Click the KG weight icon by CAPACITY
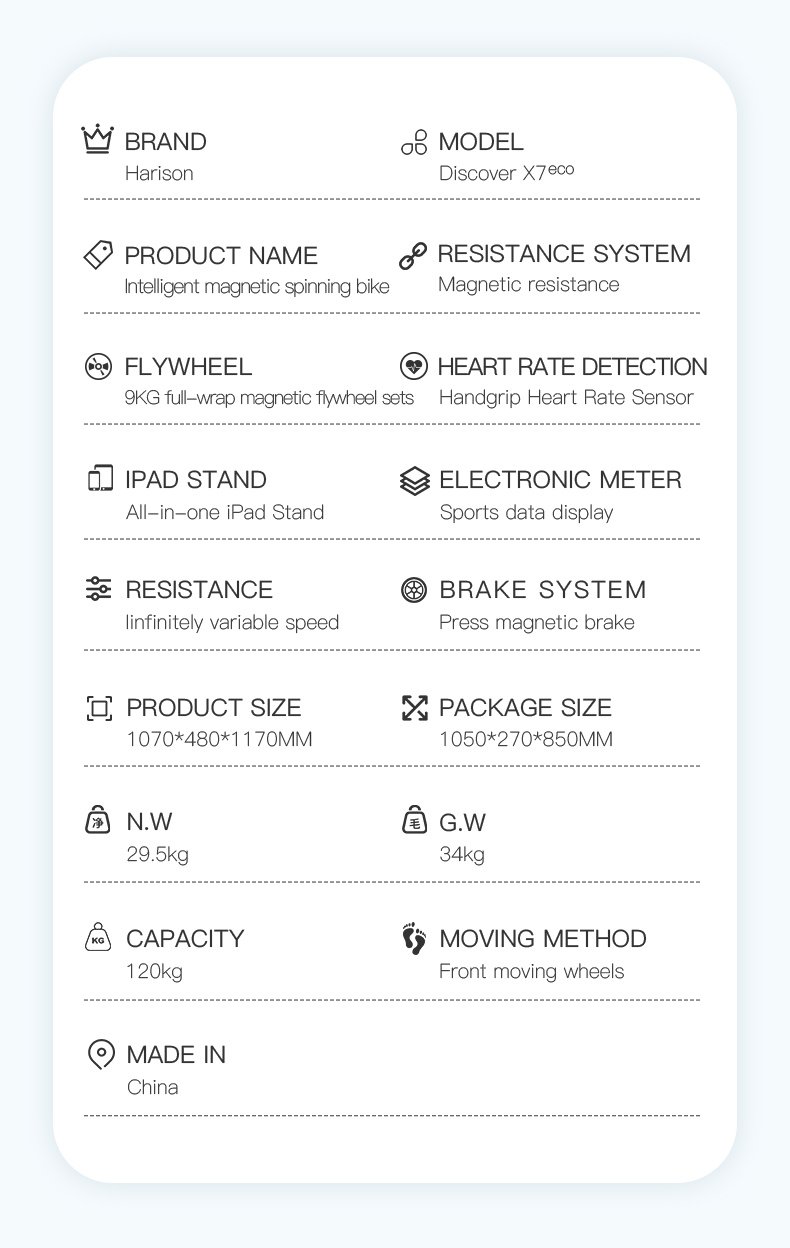 pyautogui.click(x=98, y=938)
